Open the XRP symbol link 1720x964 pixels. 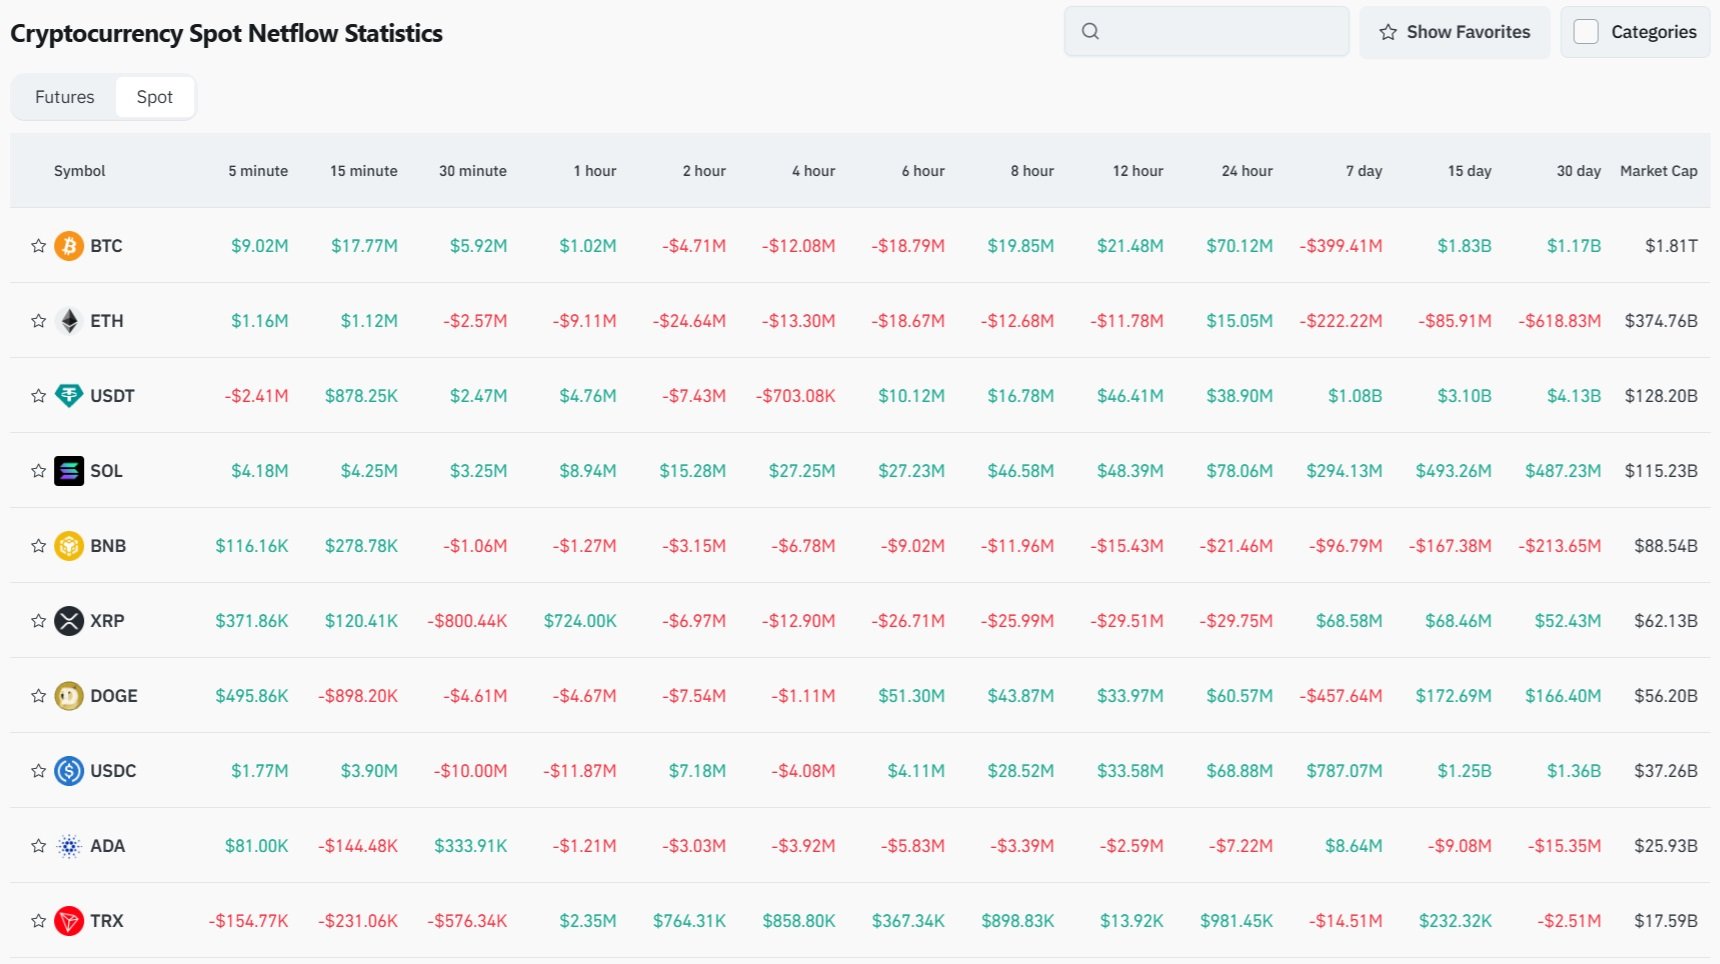click(x=107, y=621)
